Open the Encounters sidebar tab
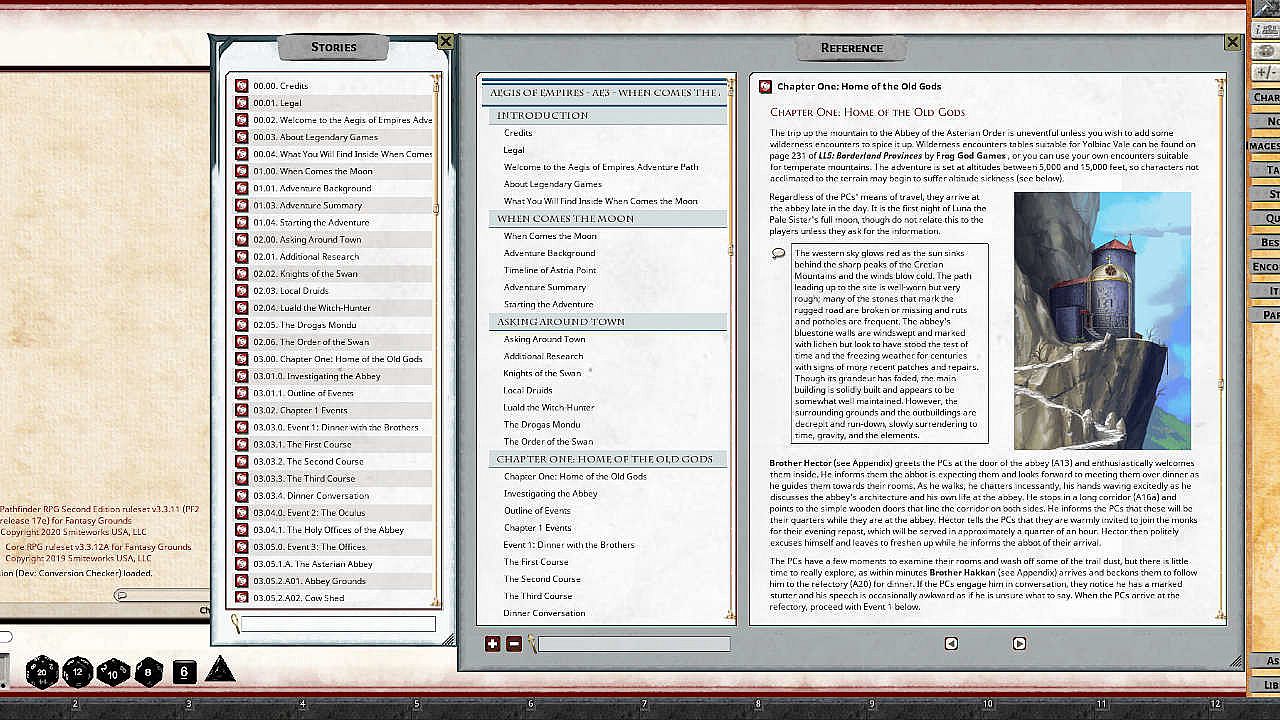The image size is (1280, 720). click(x=1266, y=267)
